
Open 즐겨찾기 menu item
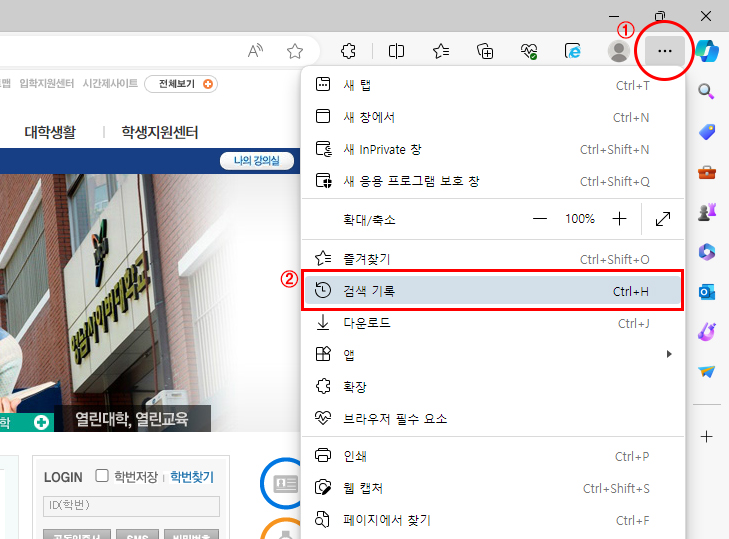[493, 259]
